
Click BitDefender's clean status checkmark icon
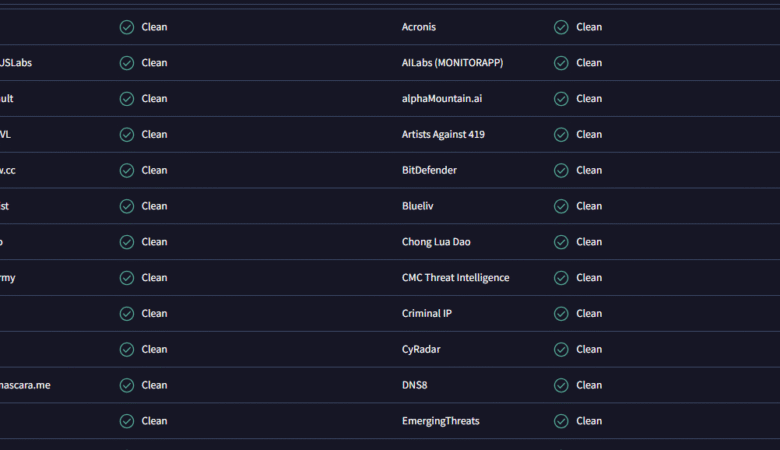click(x=561, y=171)
